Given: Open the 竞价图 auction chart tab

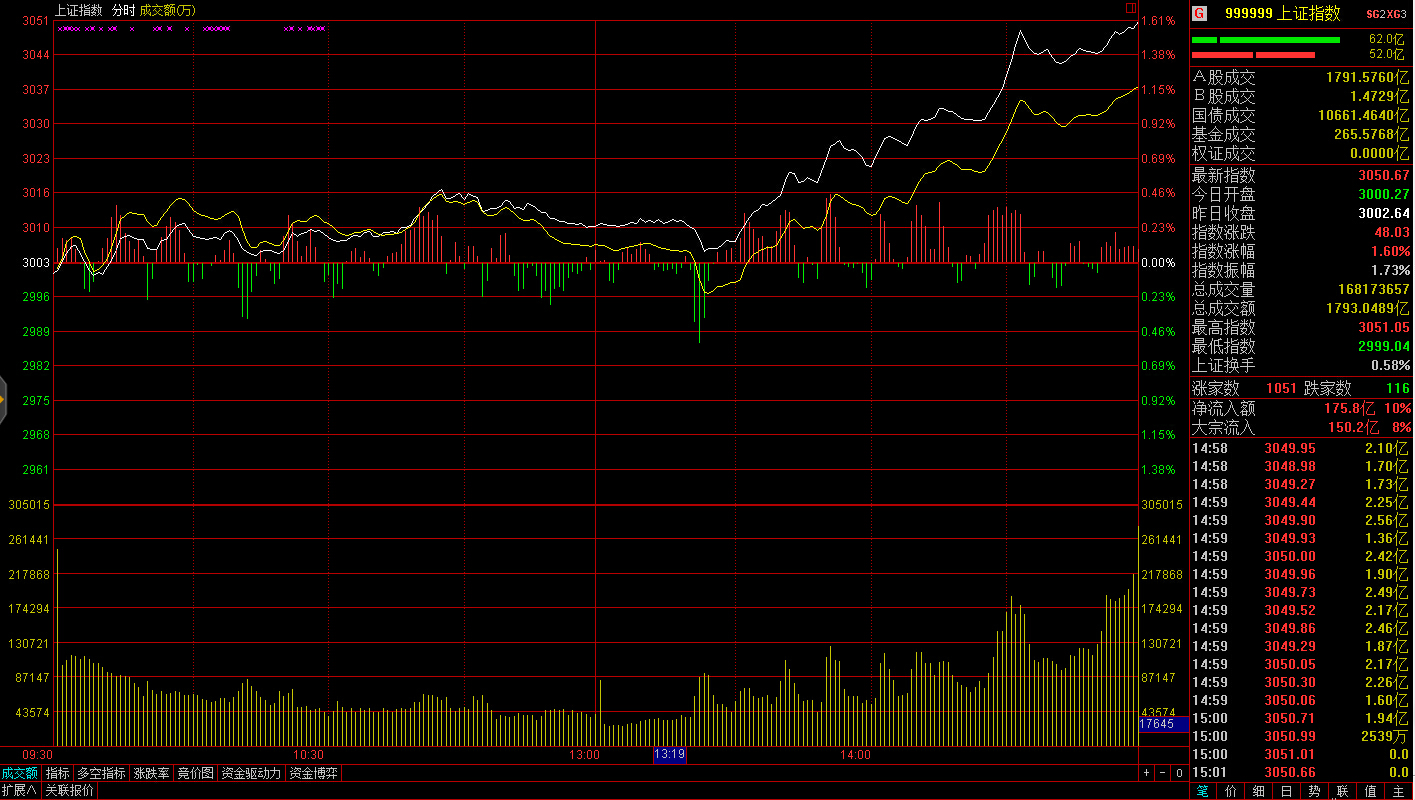Looking at the screenshot, I should (195, 773).
